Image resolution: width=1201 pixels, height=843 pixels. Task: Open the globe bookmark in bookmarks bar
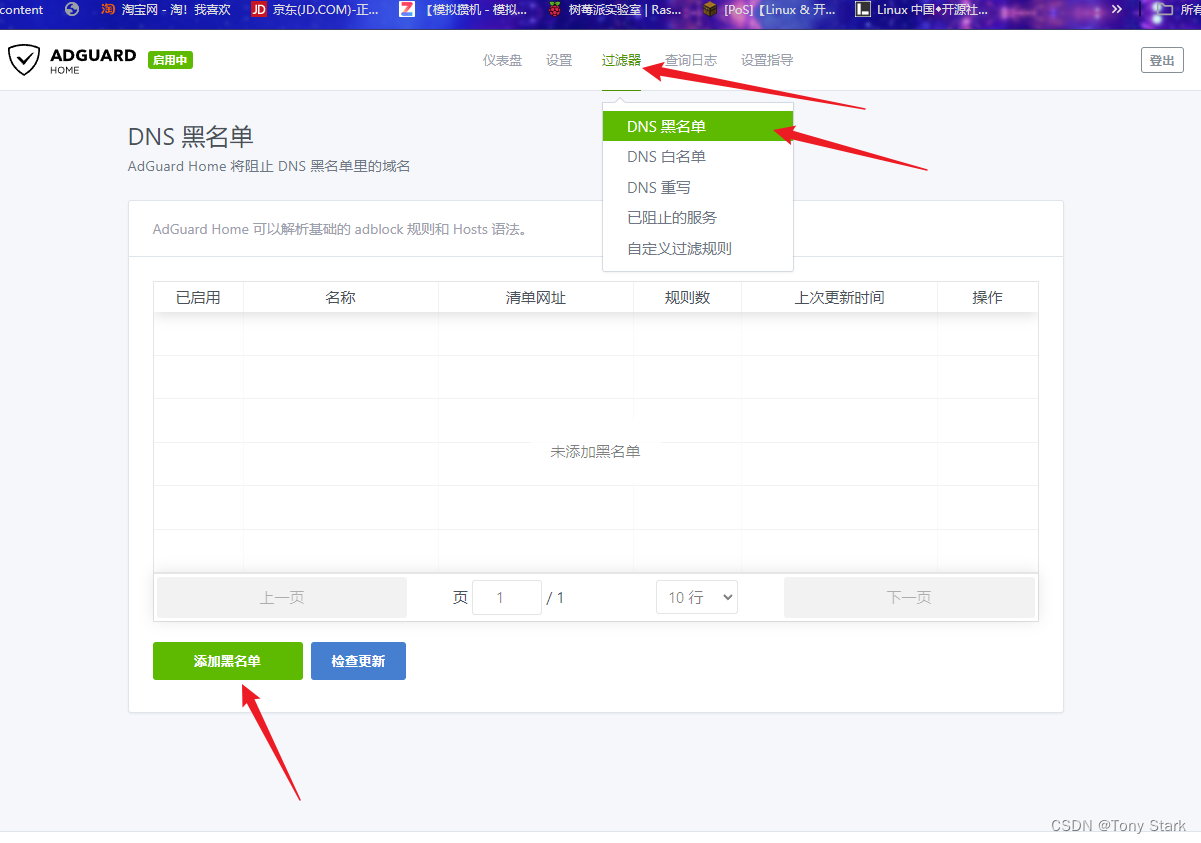72,10
